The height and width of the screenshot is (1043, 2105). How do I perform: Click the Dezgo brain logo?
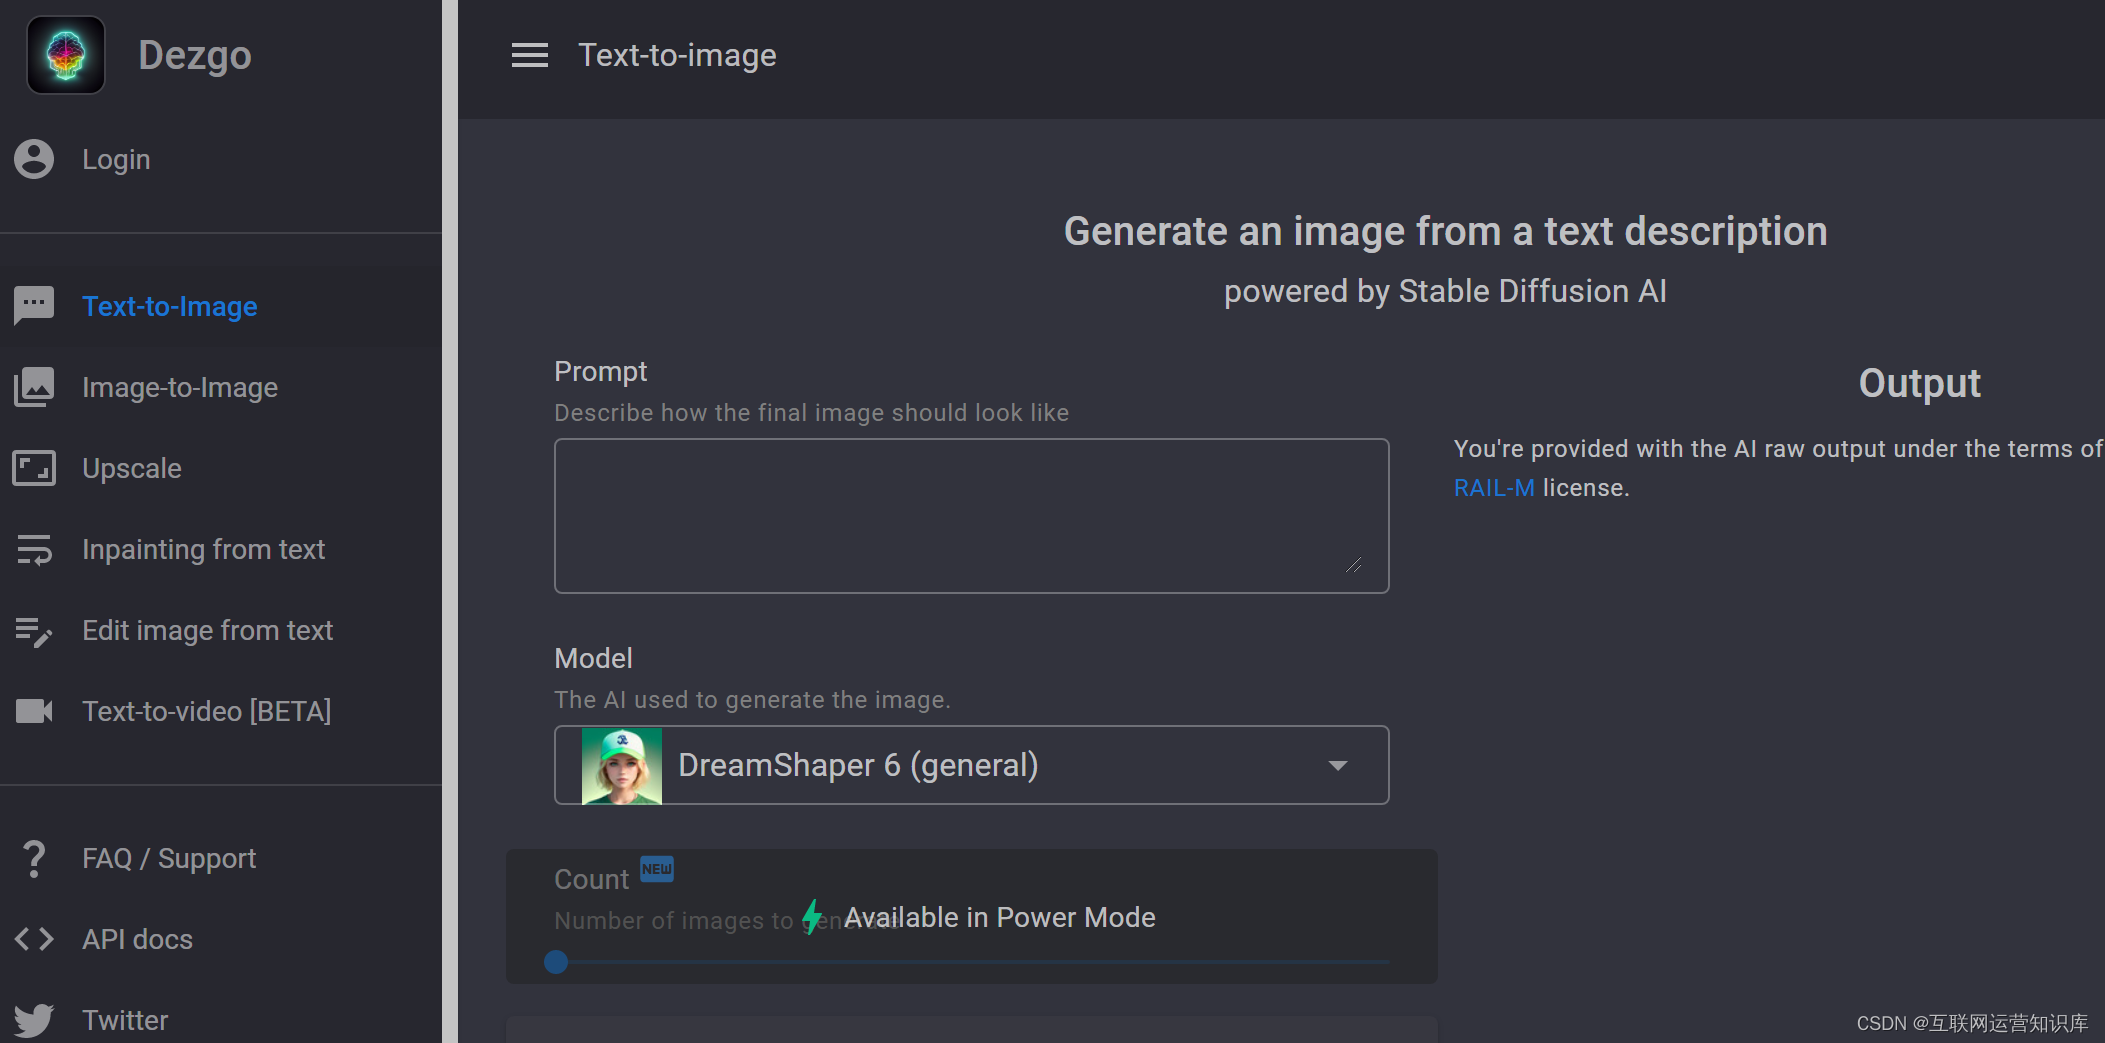pyautogui.click(x=66, y=55)
